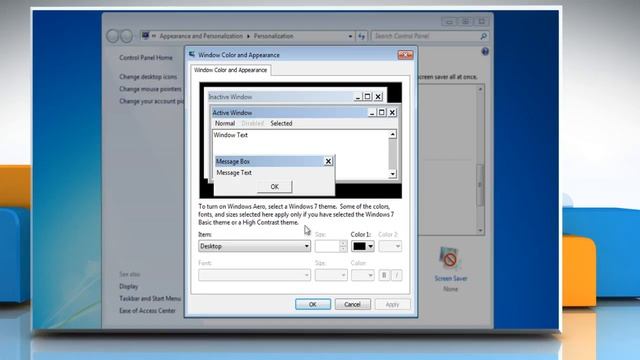Click the Control Panel address bar icon
Image resolution: width=640 pixels, height=360 pixels.
145,36
